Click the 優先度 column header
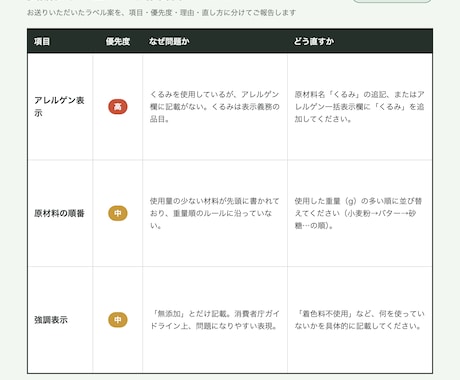Viewport: 460px width, 380px height. pos(118,41)
